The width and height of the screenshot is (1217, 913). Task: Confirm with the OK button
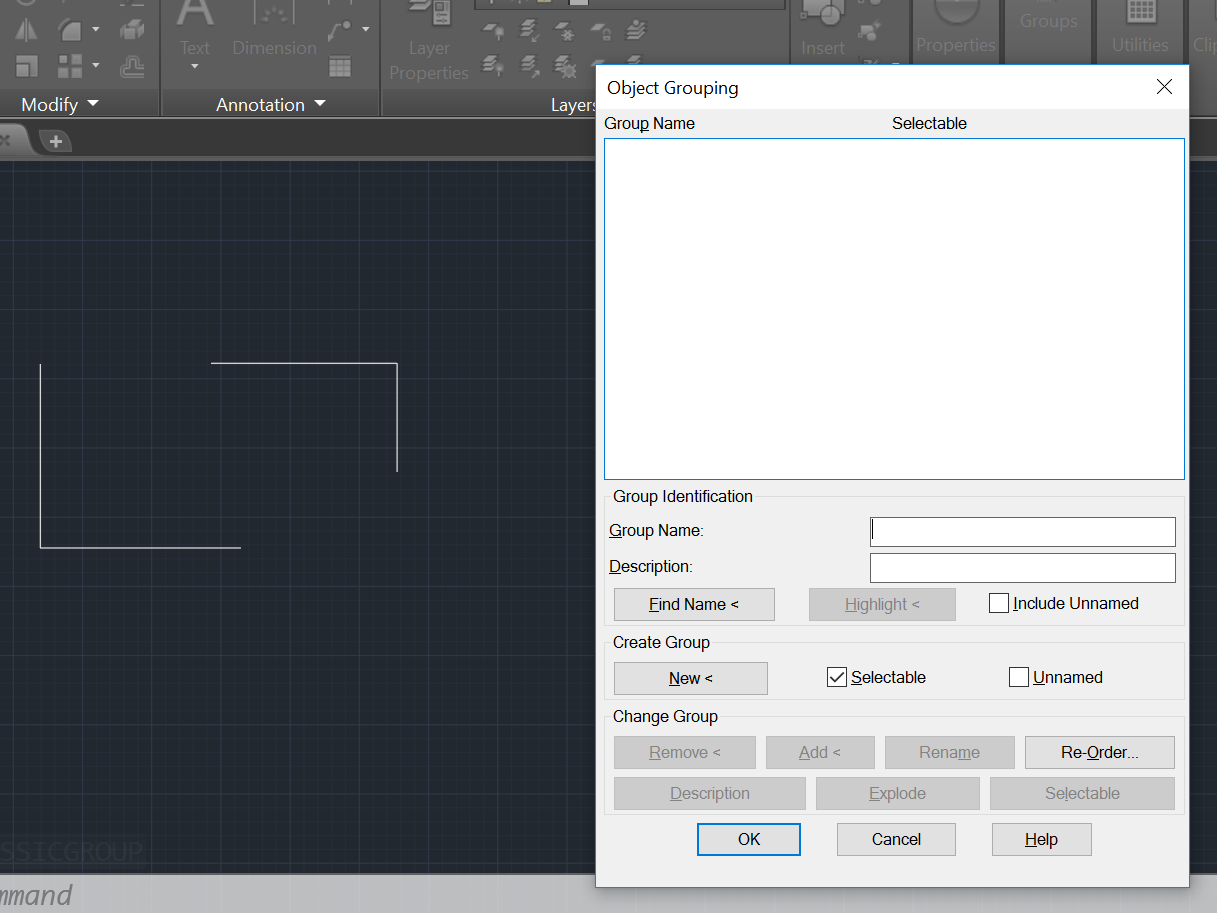pyautogui.click(x=749, y=839)
